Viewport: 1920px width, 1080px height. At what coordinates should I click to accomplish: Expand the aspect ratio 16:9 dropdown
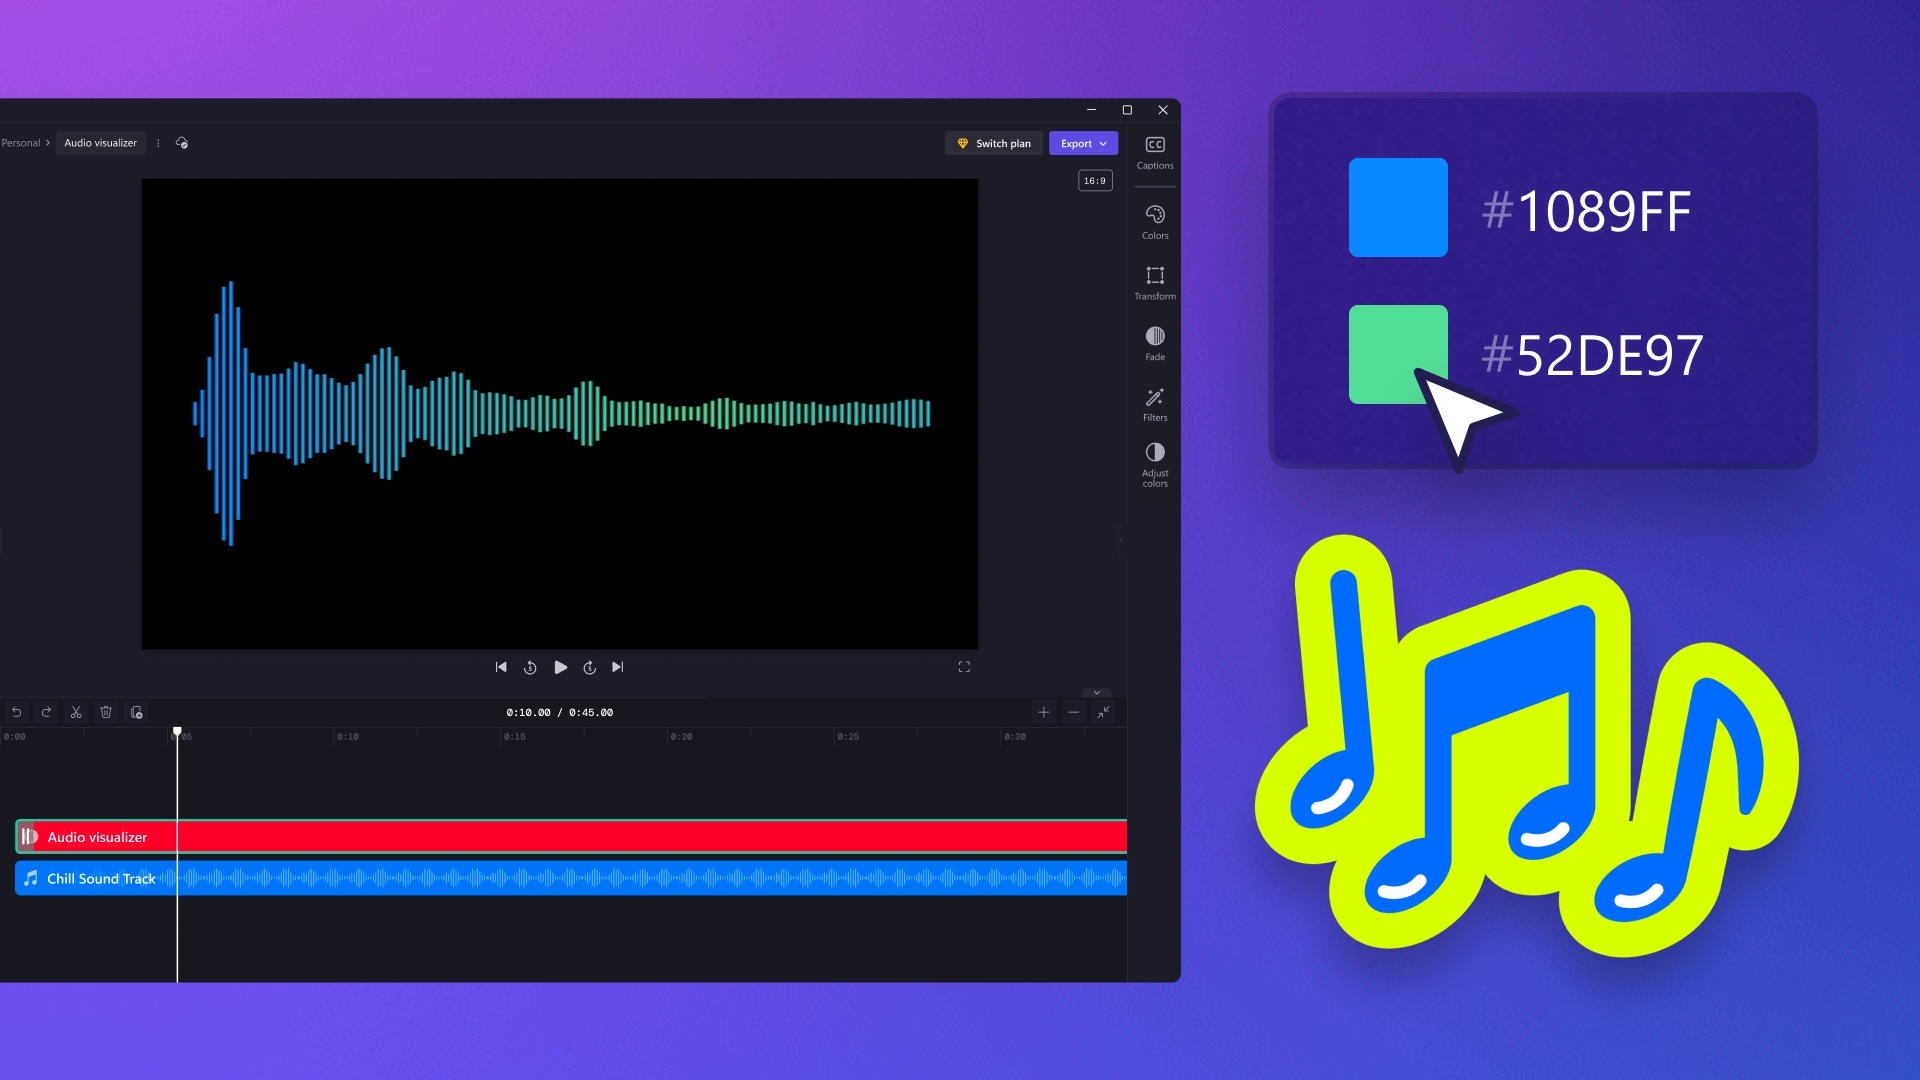tap(1095, 181)
